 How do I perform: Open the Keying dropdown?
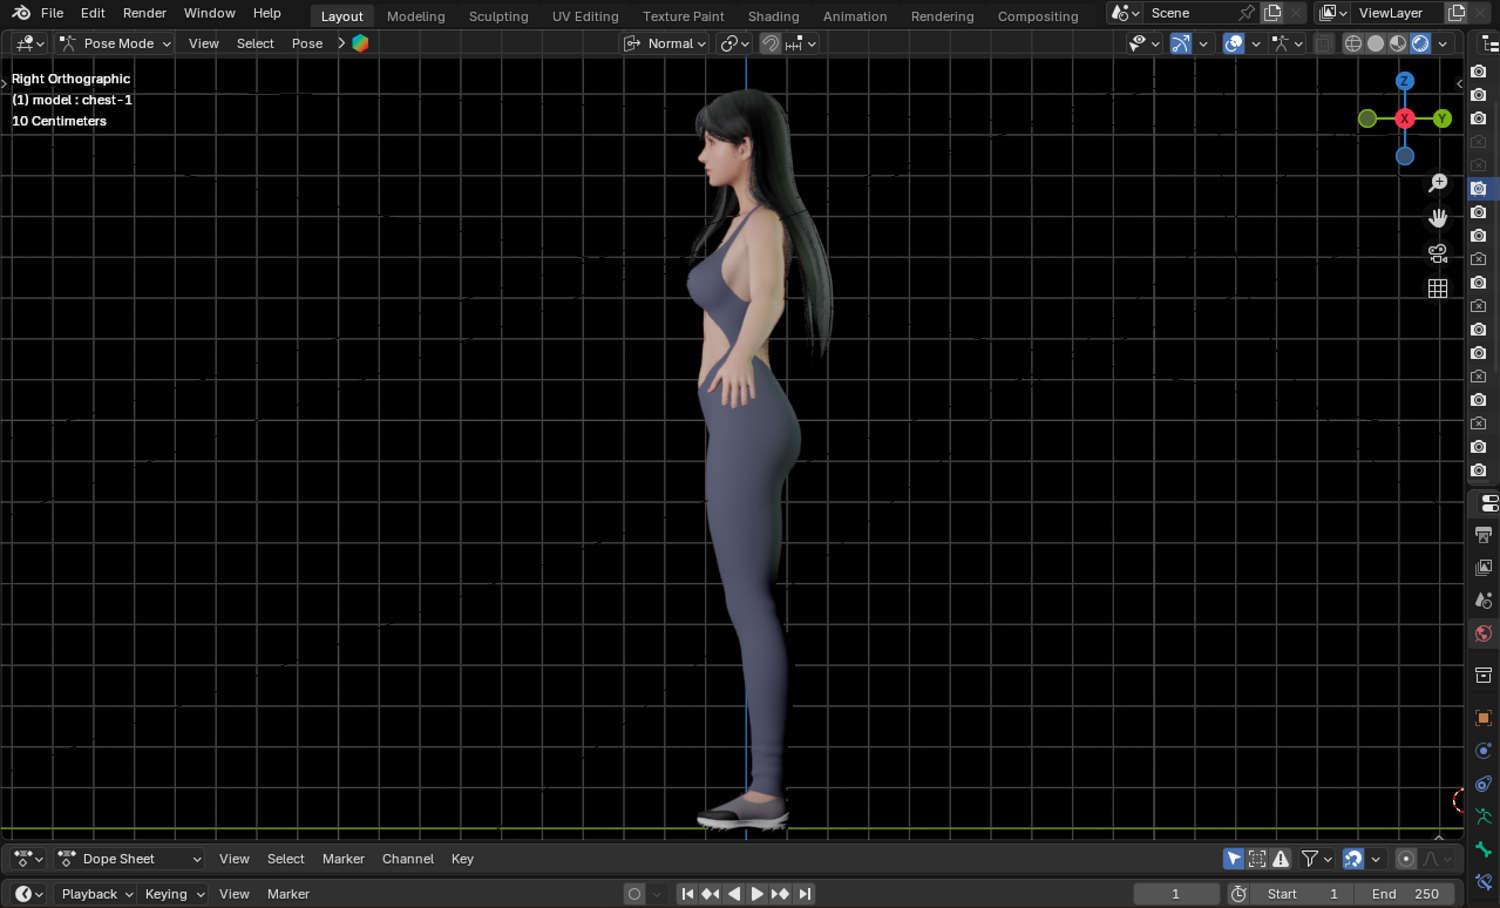point(174,894)
